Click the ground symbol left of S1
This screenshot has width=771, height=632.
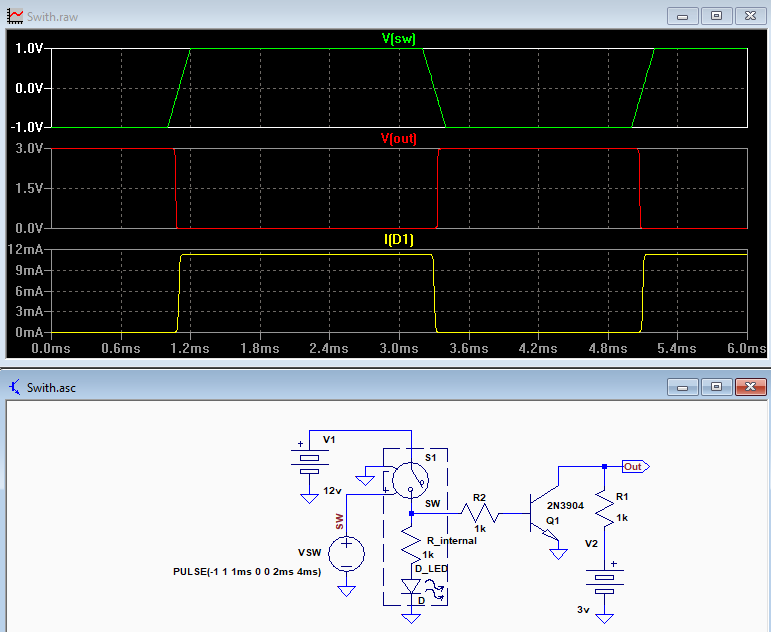click(x=365, y=480)
